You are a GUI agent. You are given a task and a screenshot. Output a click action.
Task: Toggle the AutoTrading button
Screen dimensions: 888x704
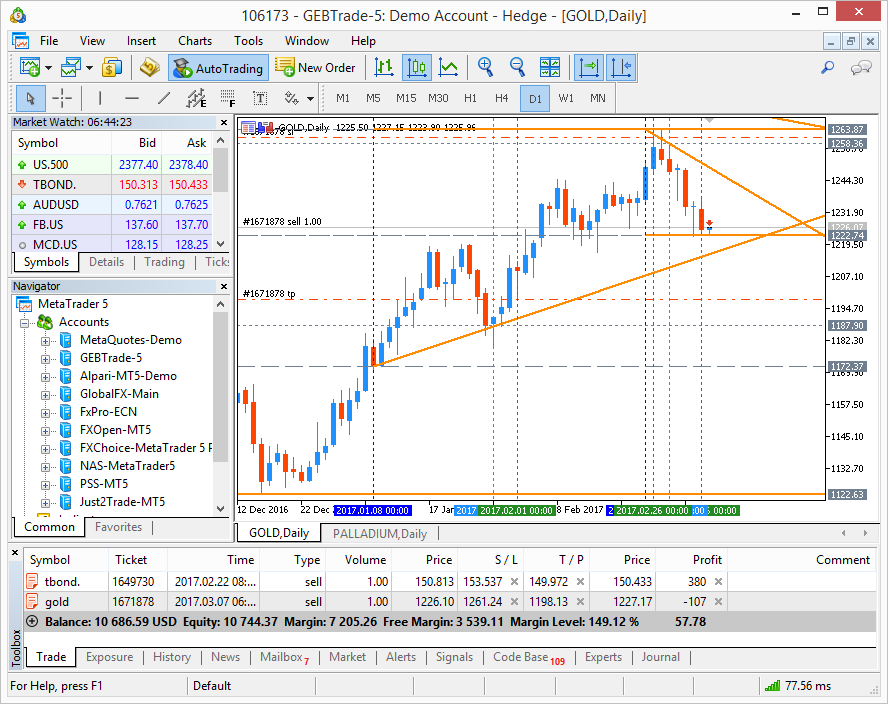(x=218, y=68)
